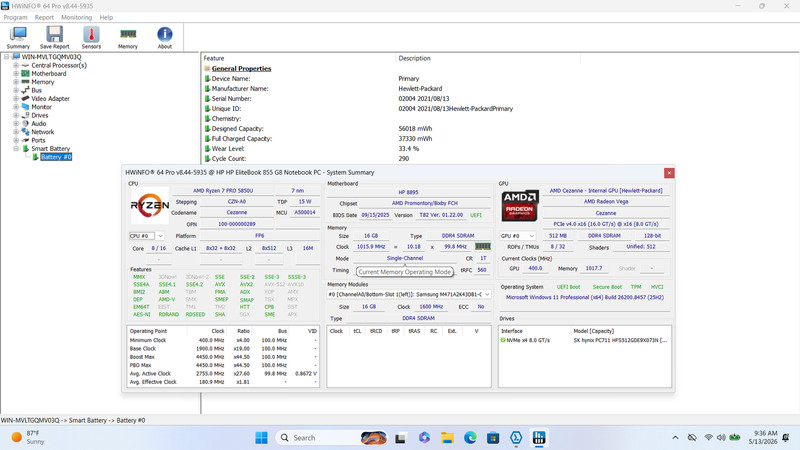800x450 pixels.
Task: Expand the Memory tree node
Action: click(x=16, y=82)
